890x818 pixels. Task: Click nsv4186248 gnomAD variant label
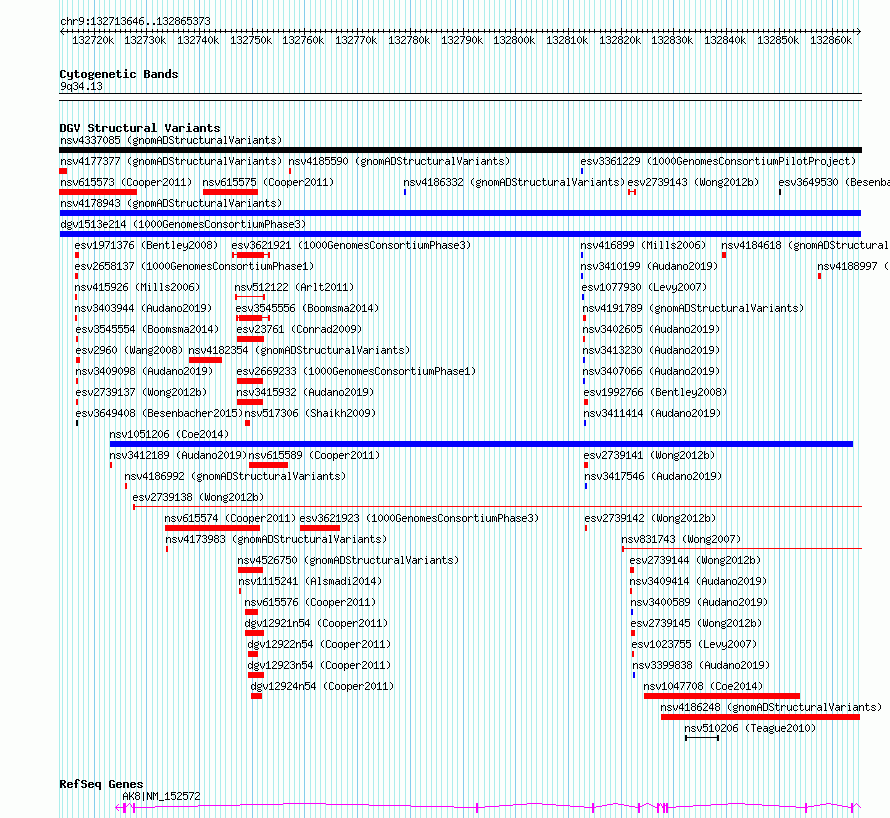[771, 707]
